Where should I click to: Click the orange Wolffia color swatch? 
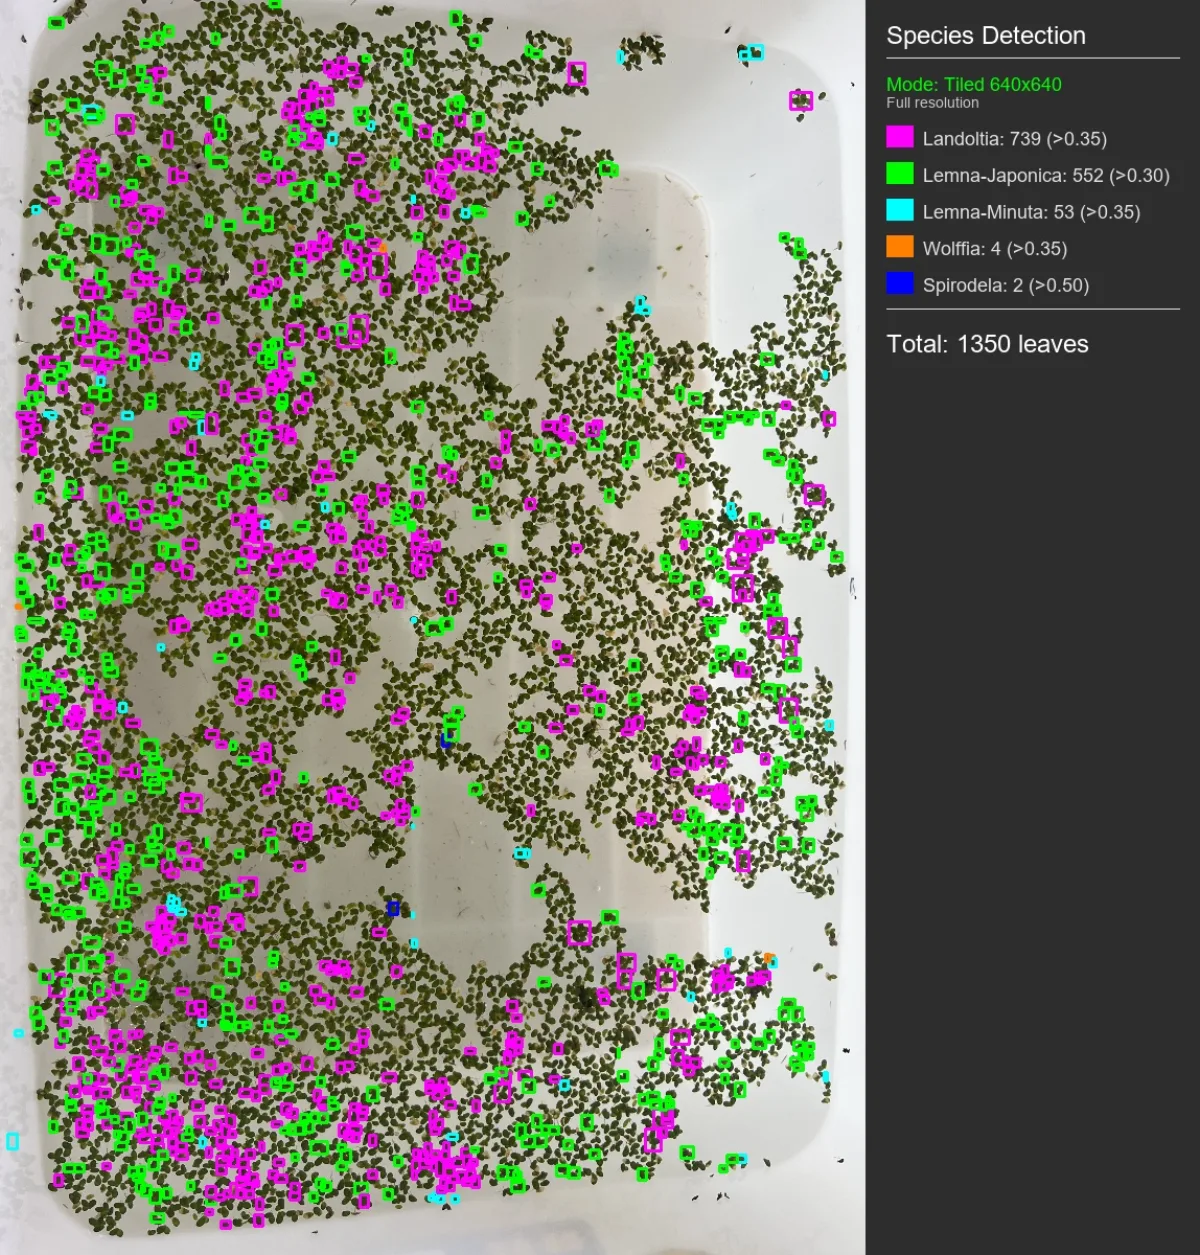(x=900, y=247)
